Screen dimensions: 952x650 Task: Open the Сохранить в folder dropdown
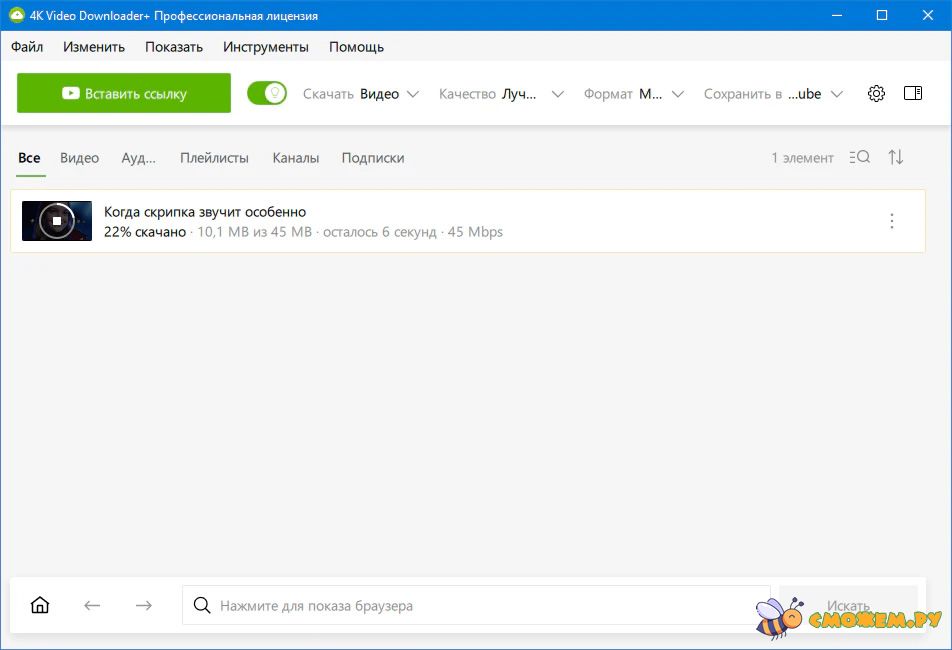[x=773, y=94]
